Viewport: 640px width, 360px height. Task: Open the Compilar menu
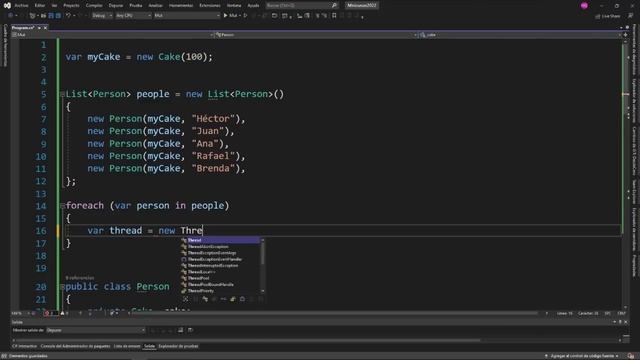coord(94,5)
